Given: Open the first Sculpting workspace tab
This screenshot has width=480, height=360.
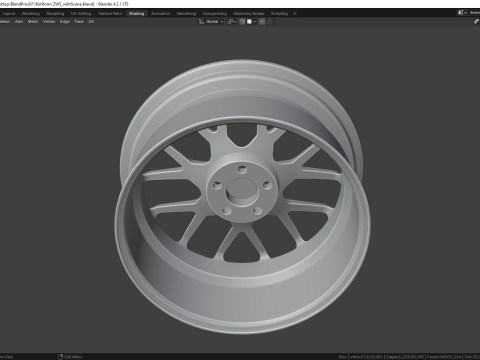Looking at the screenshot, I should 55,14.
